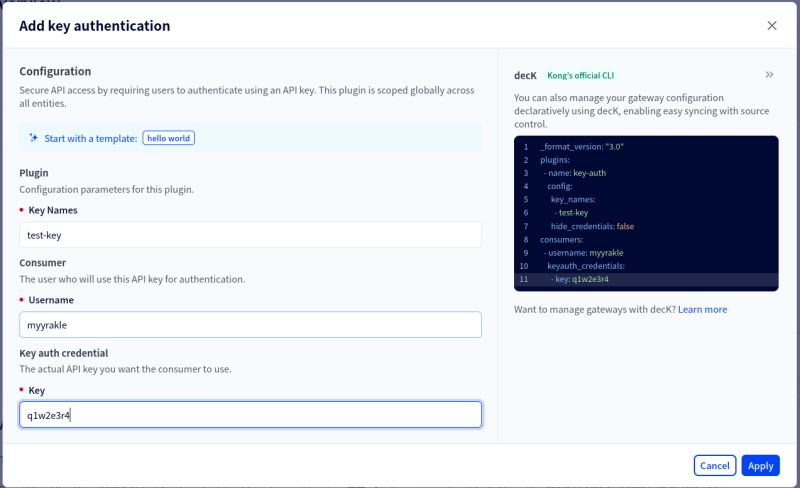Close the Add key authentication dialog
The height and width of the screenshot is (488, 800).
click(x=771, y=26)
